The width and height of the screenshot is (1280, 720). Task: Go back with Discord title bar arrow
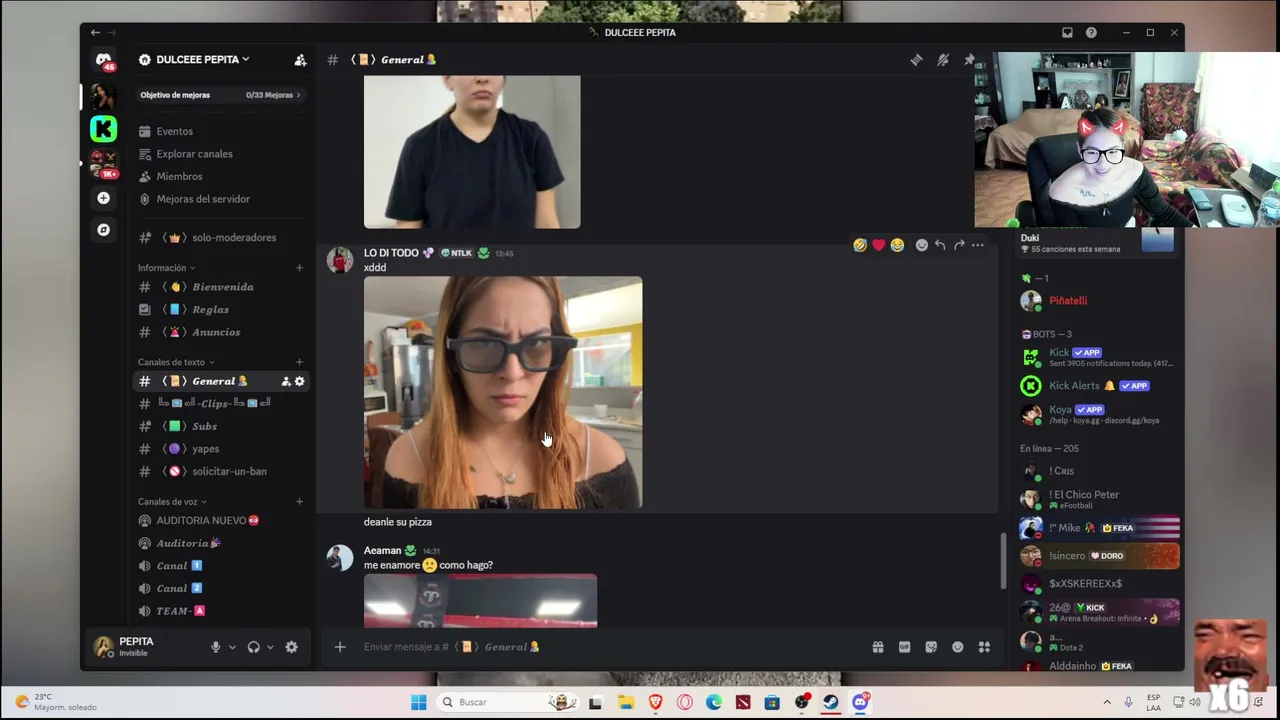click(x=95, y=32)
